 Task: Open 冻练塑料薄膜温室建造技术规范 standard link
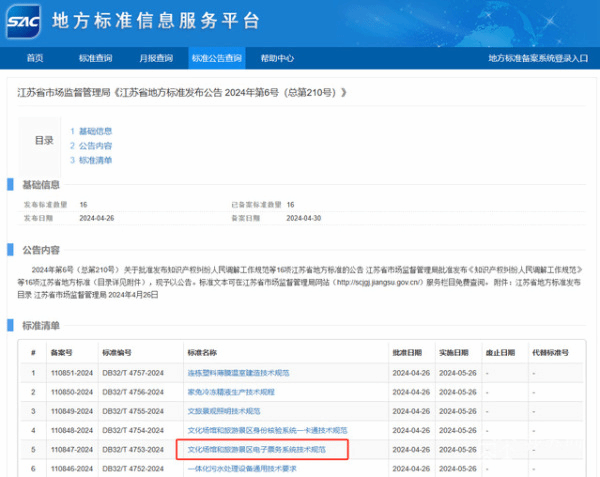(238, 372)
